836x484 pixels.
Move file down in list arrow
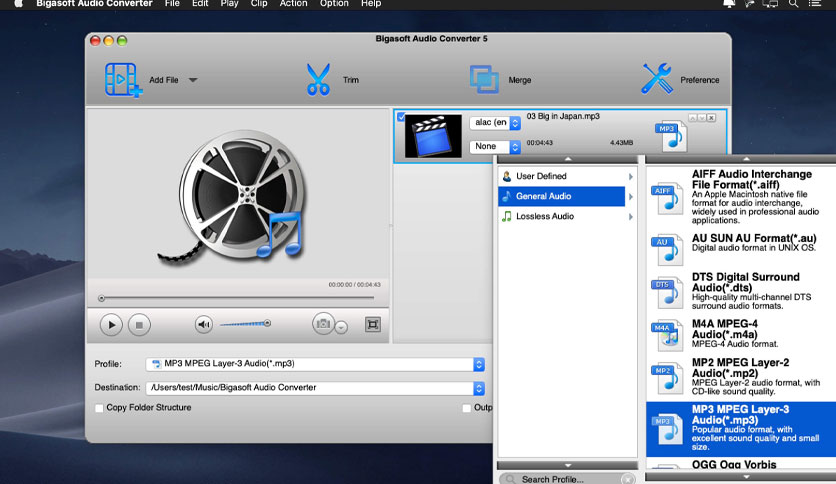click(702, 118)
